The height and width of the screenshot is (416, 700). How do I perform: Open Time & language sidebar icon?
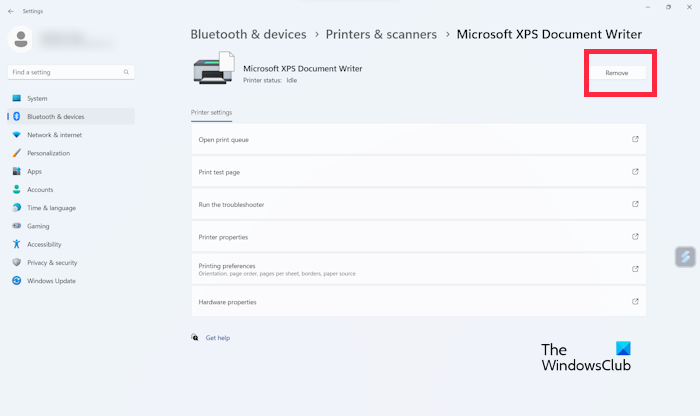click(x=17, y=208)
